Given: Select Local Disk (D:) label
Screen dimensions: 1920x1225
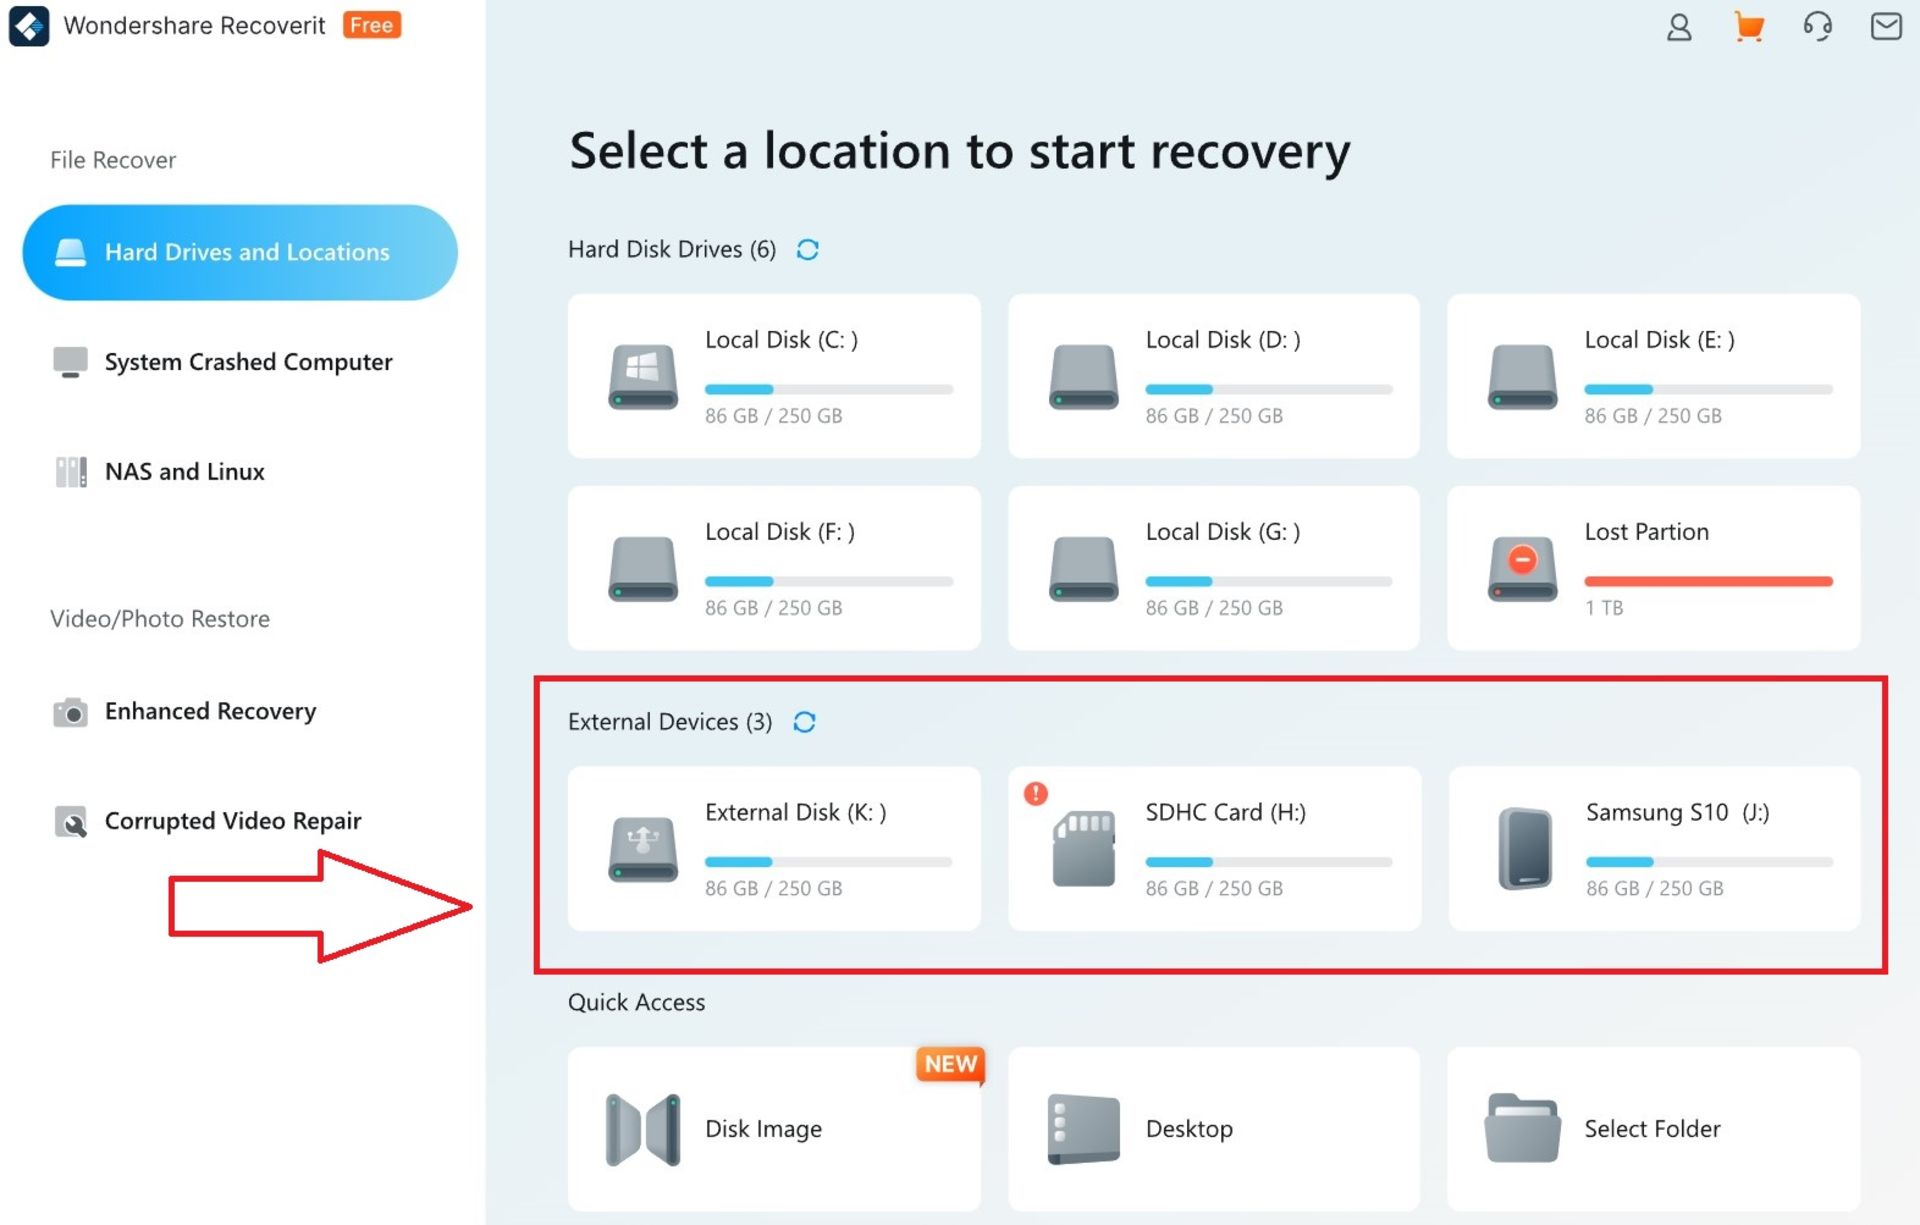Looking at the screenshot, I should (1222, 340).
